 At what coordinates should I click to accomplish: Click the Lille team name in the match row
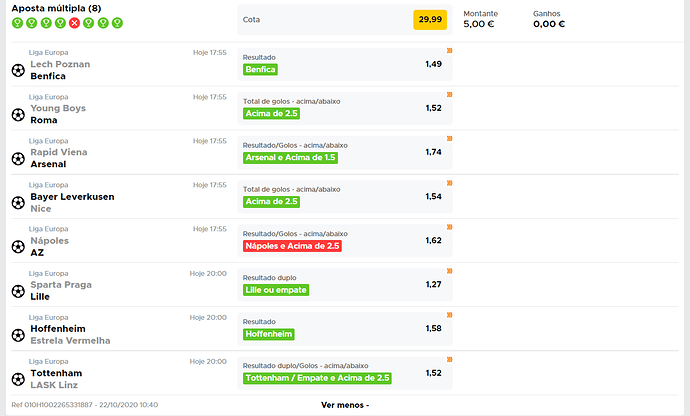pos(40,297)
